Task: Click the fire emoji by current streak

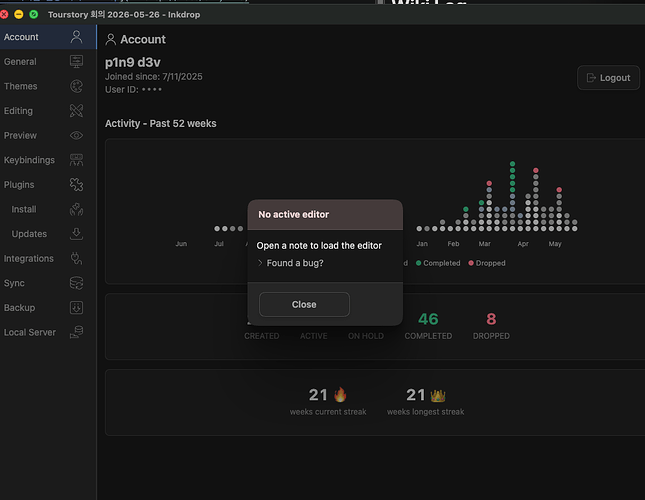Action: (x=340, y=395)
